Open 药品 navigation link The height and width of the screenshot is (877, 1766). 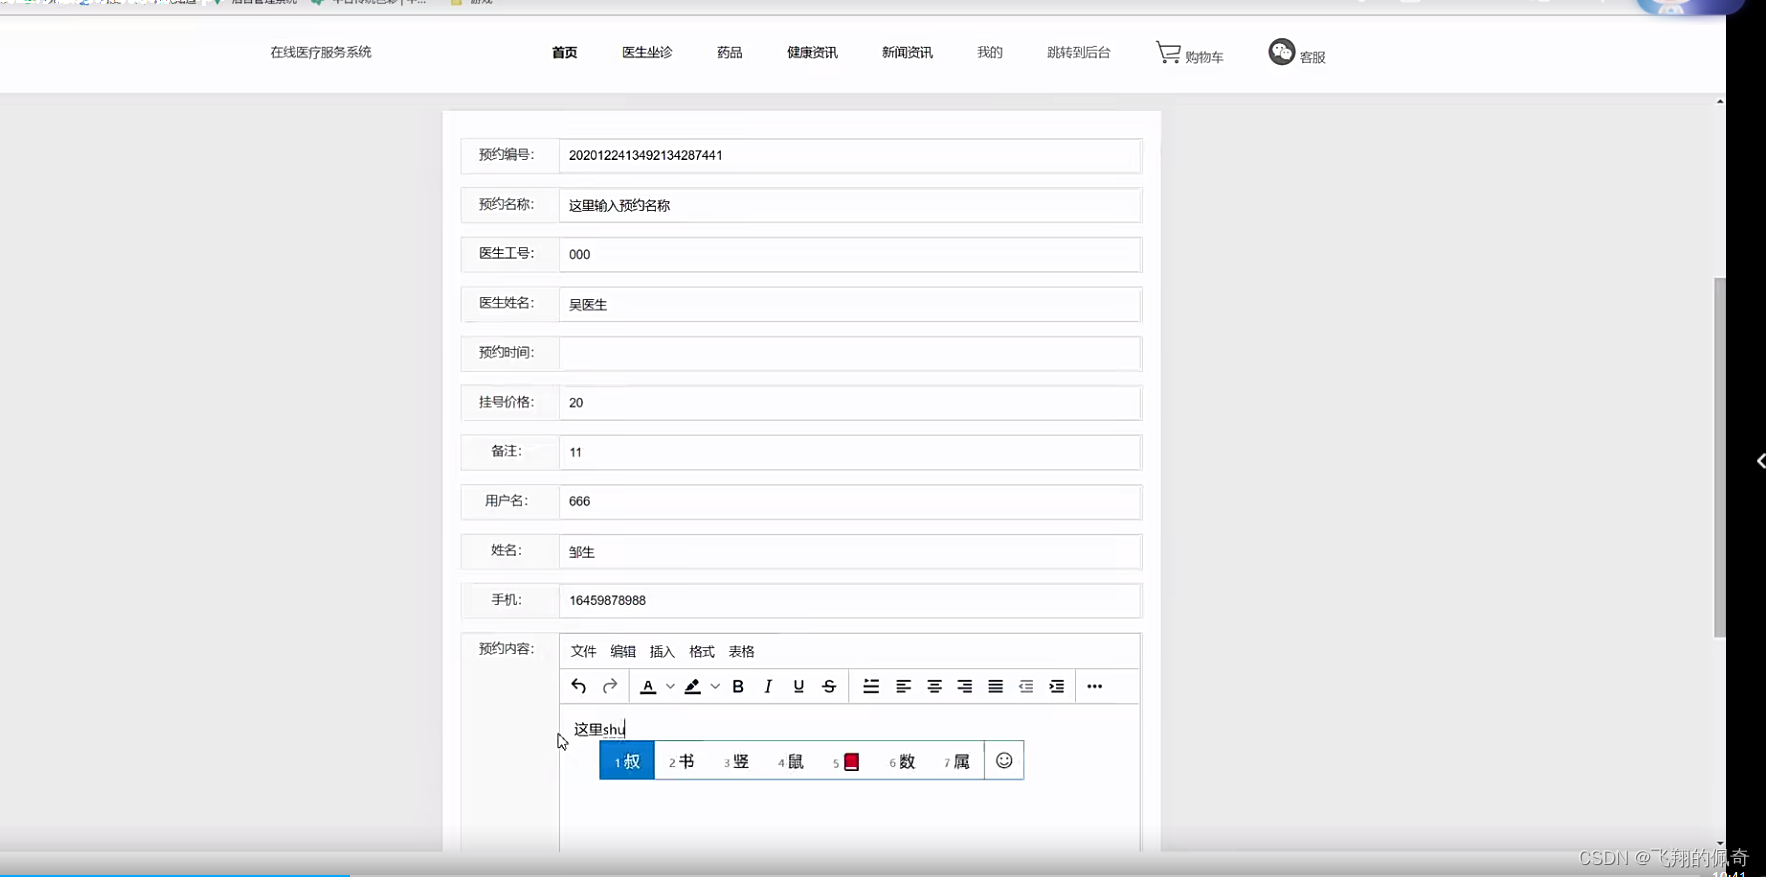pos(729,52)
